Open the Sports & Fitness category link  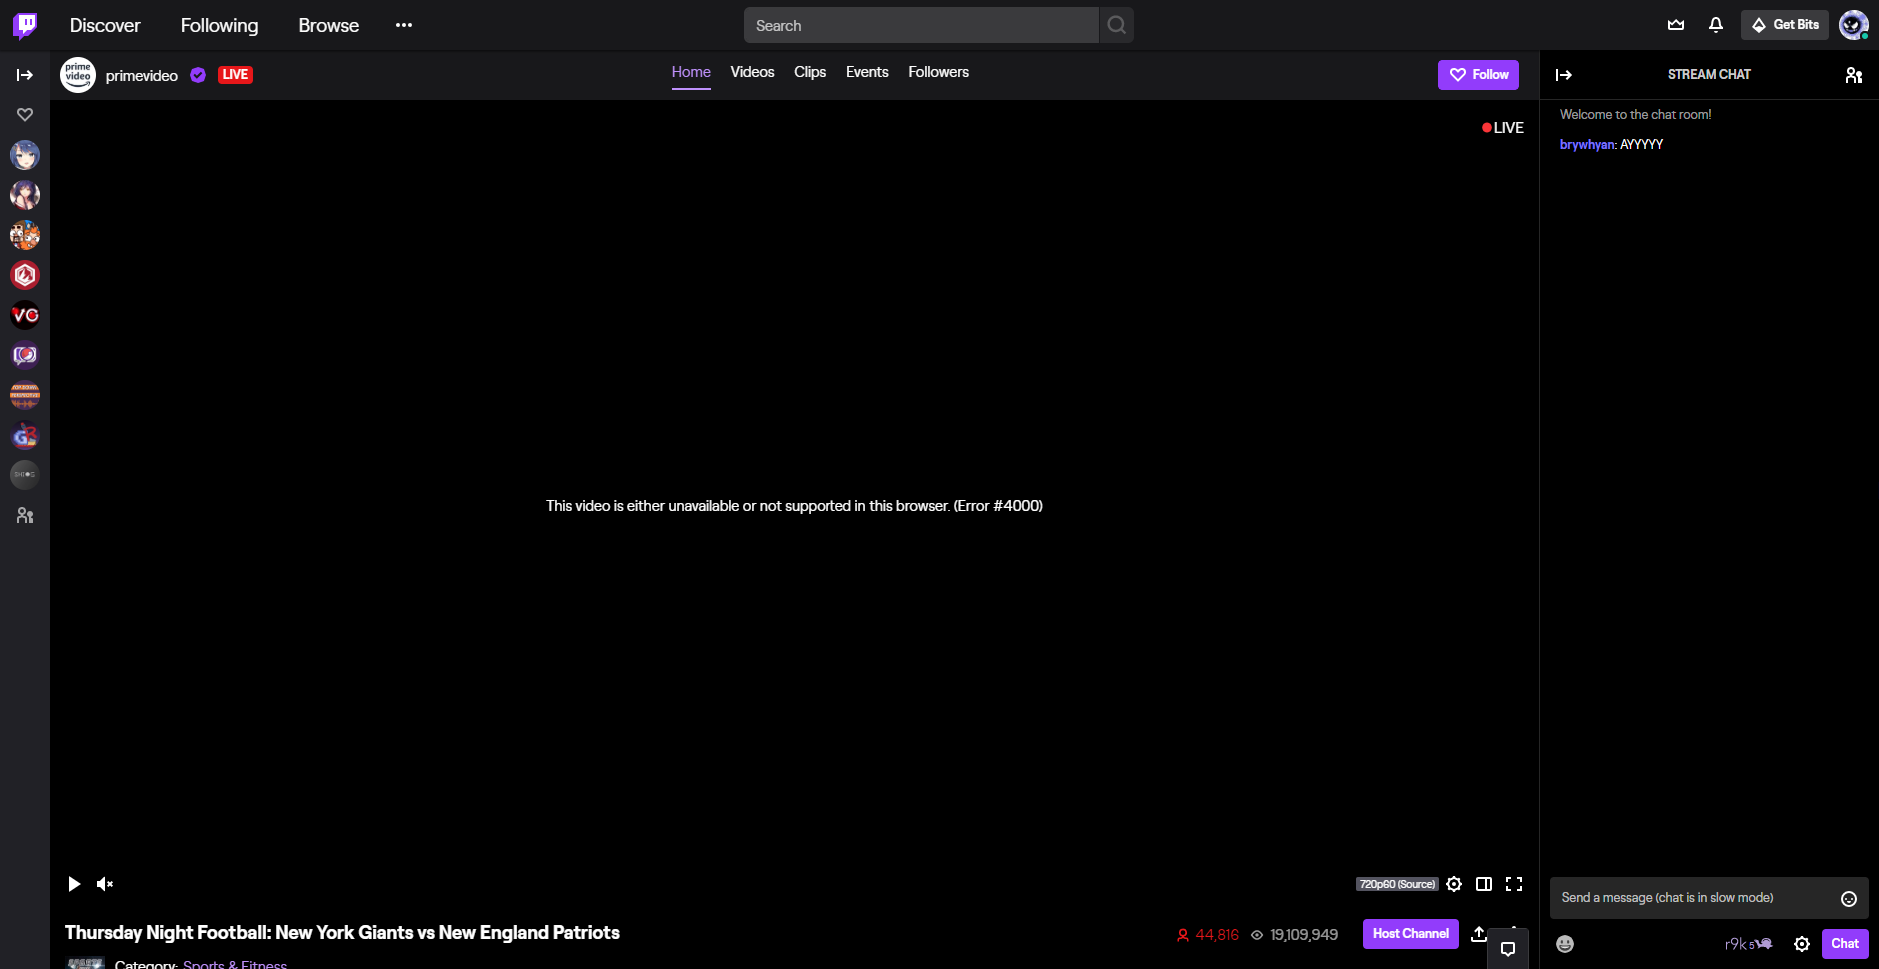235,964
